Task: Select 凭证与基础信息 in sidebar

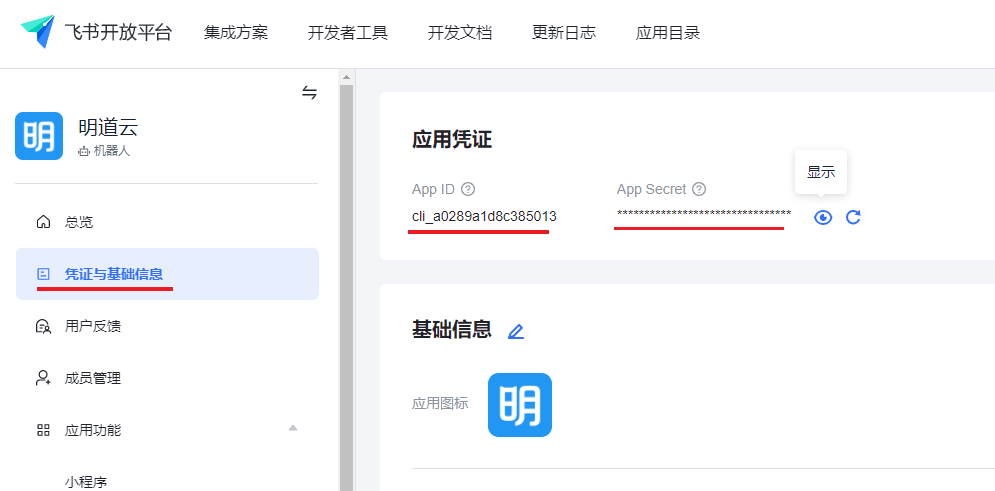Action: point(167,274)
